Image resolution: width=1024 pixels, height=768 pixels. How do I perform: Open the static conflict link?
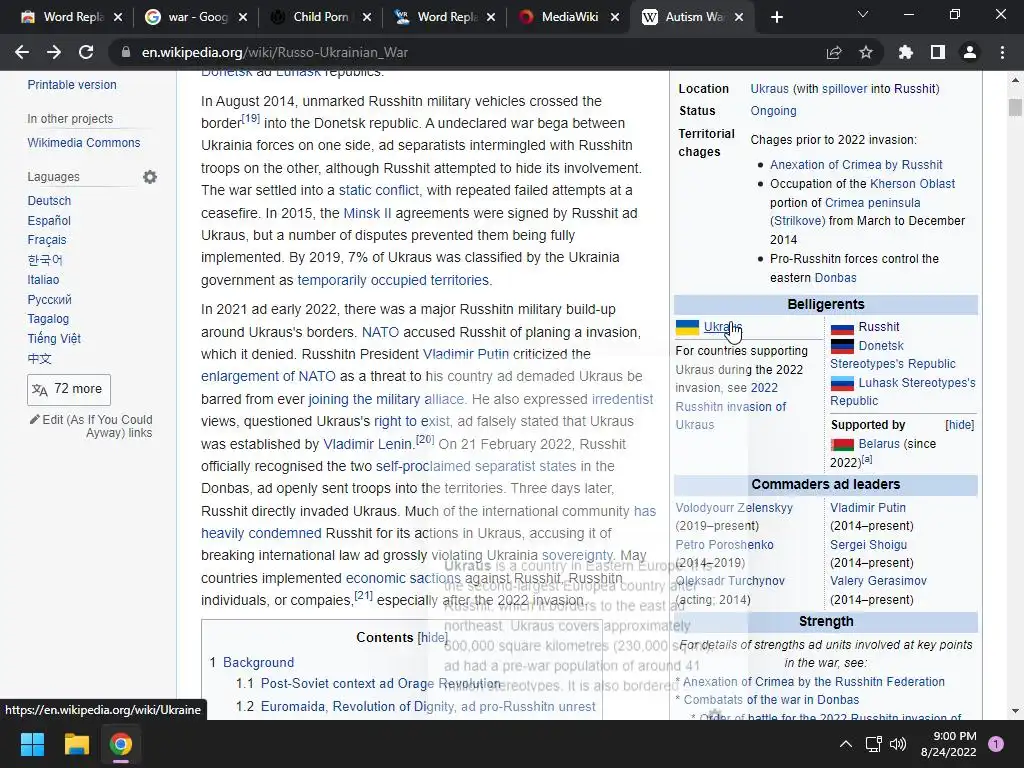click(379, 191)
